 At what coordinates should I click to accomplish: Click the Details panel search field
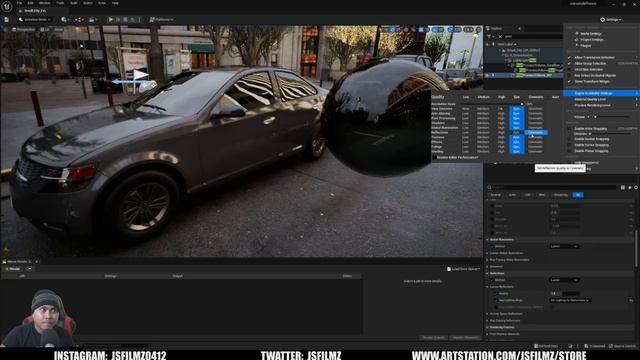(552, 187)
